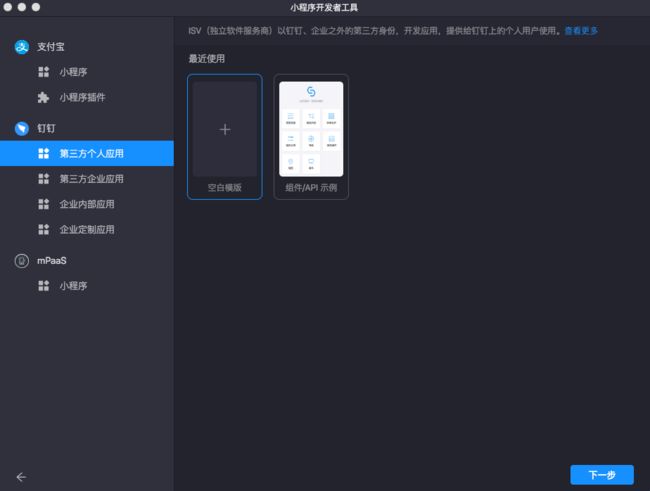Open the 查看更多 link

pos(581,31)
